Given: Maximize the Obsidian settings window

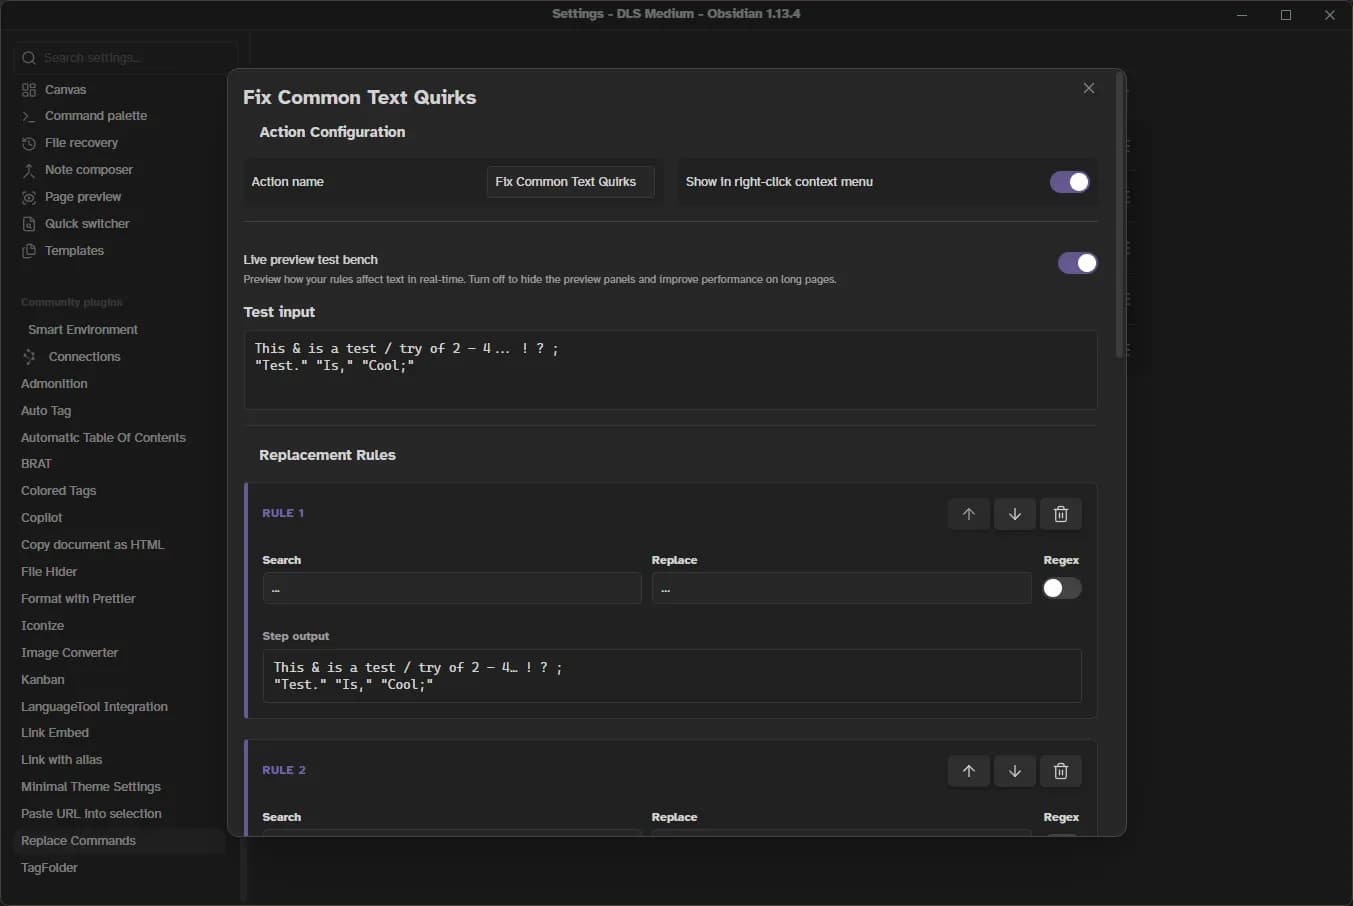Looking at the screenshot, I should tap(1286, 15).
